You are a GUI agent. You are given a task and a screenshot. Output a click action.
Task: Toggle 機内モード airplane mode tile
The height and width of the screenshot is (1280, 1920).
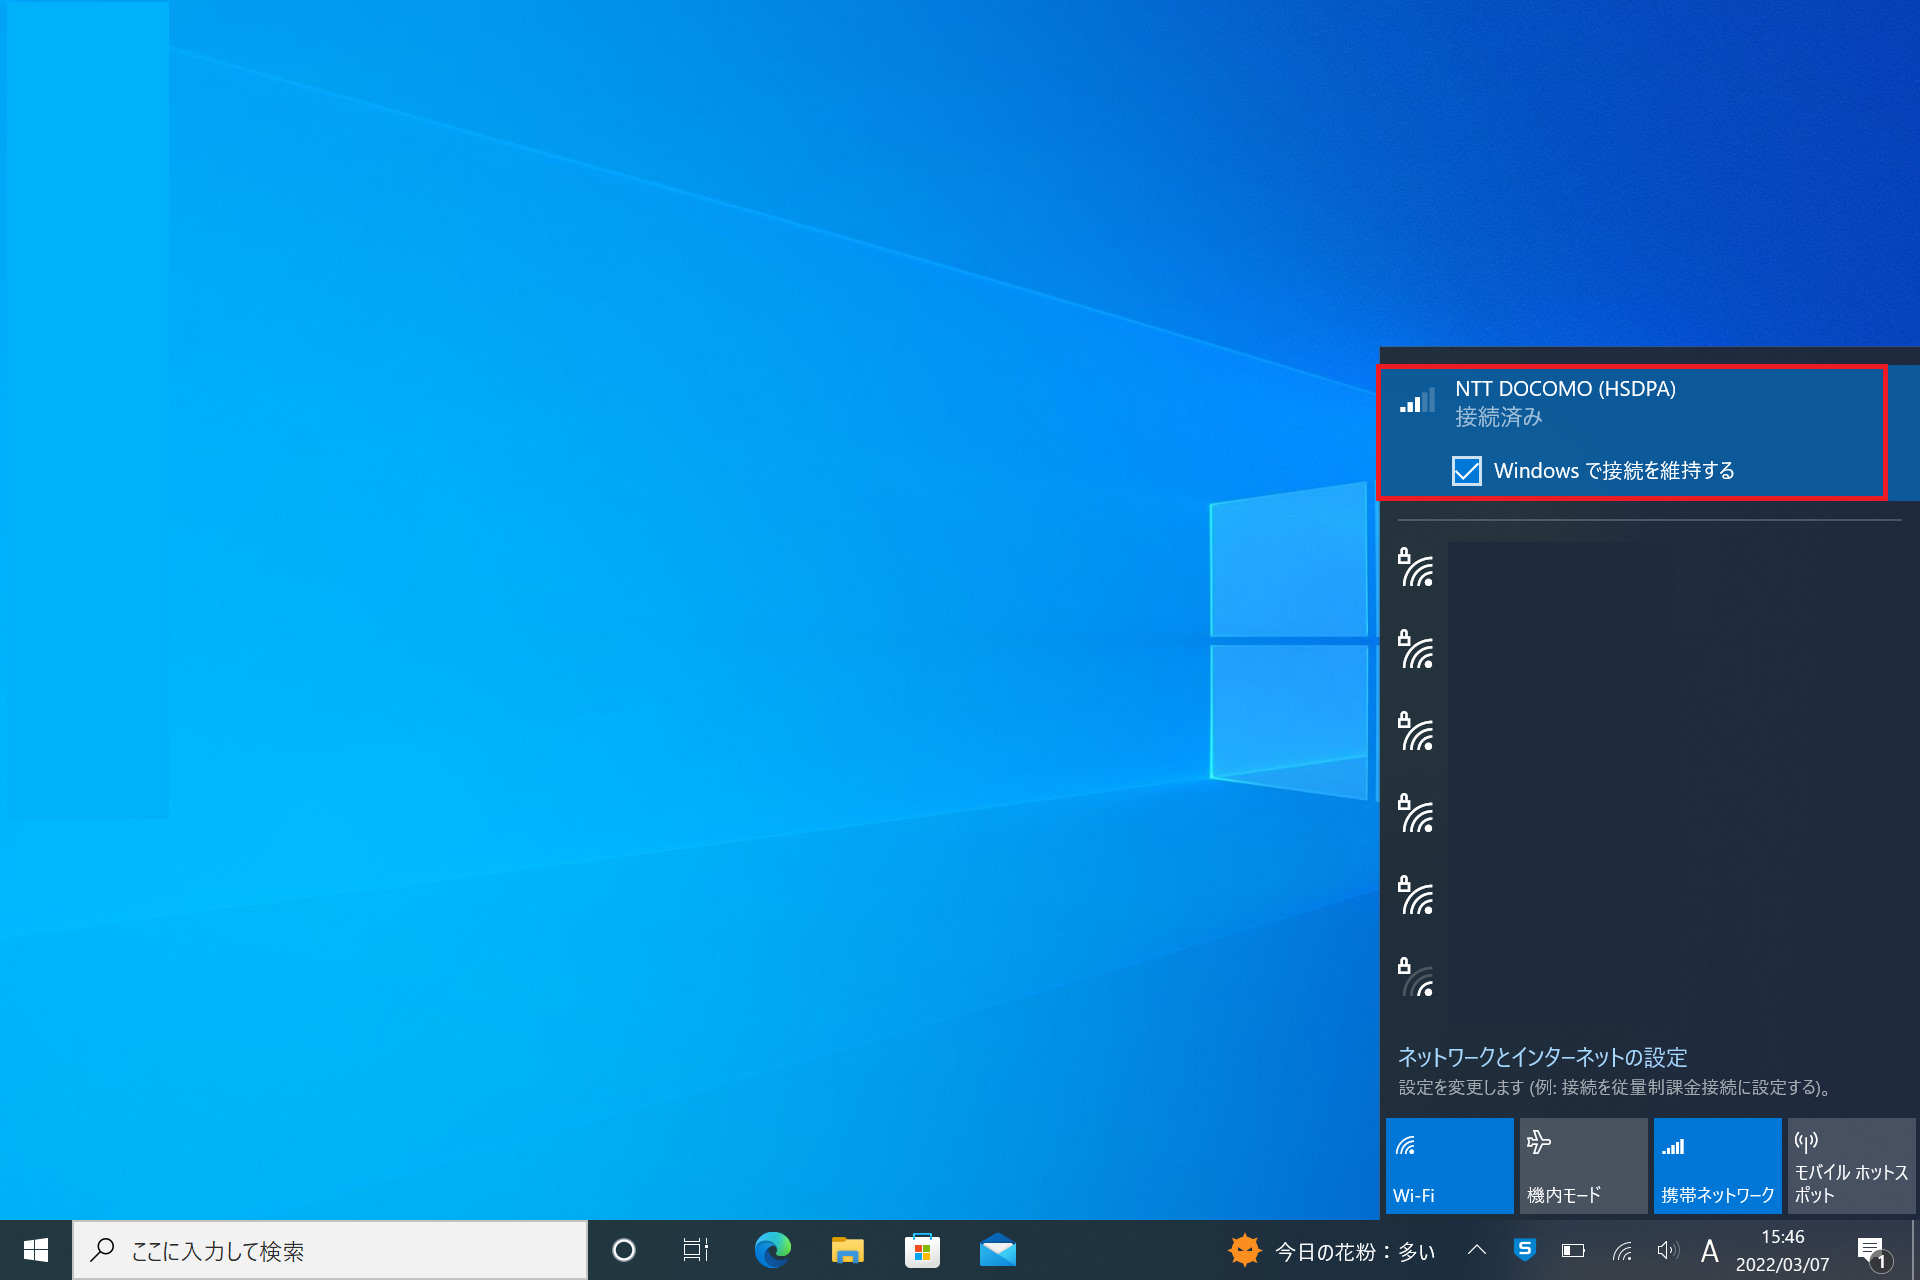1583,1166
